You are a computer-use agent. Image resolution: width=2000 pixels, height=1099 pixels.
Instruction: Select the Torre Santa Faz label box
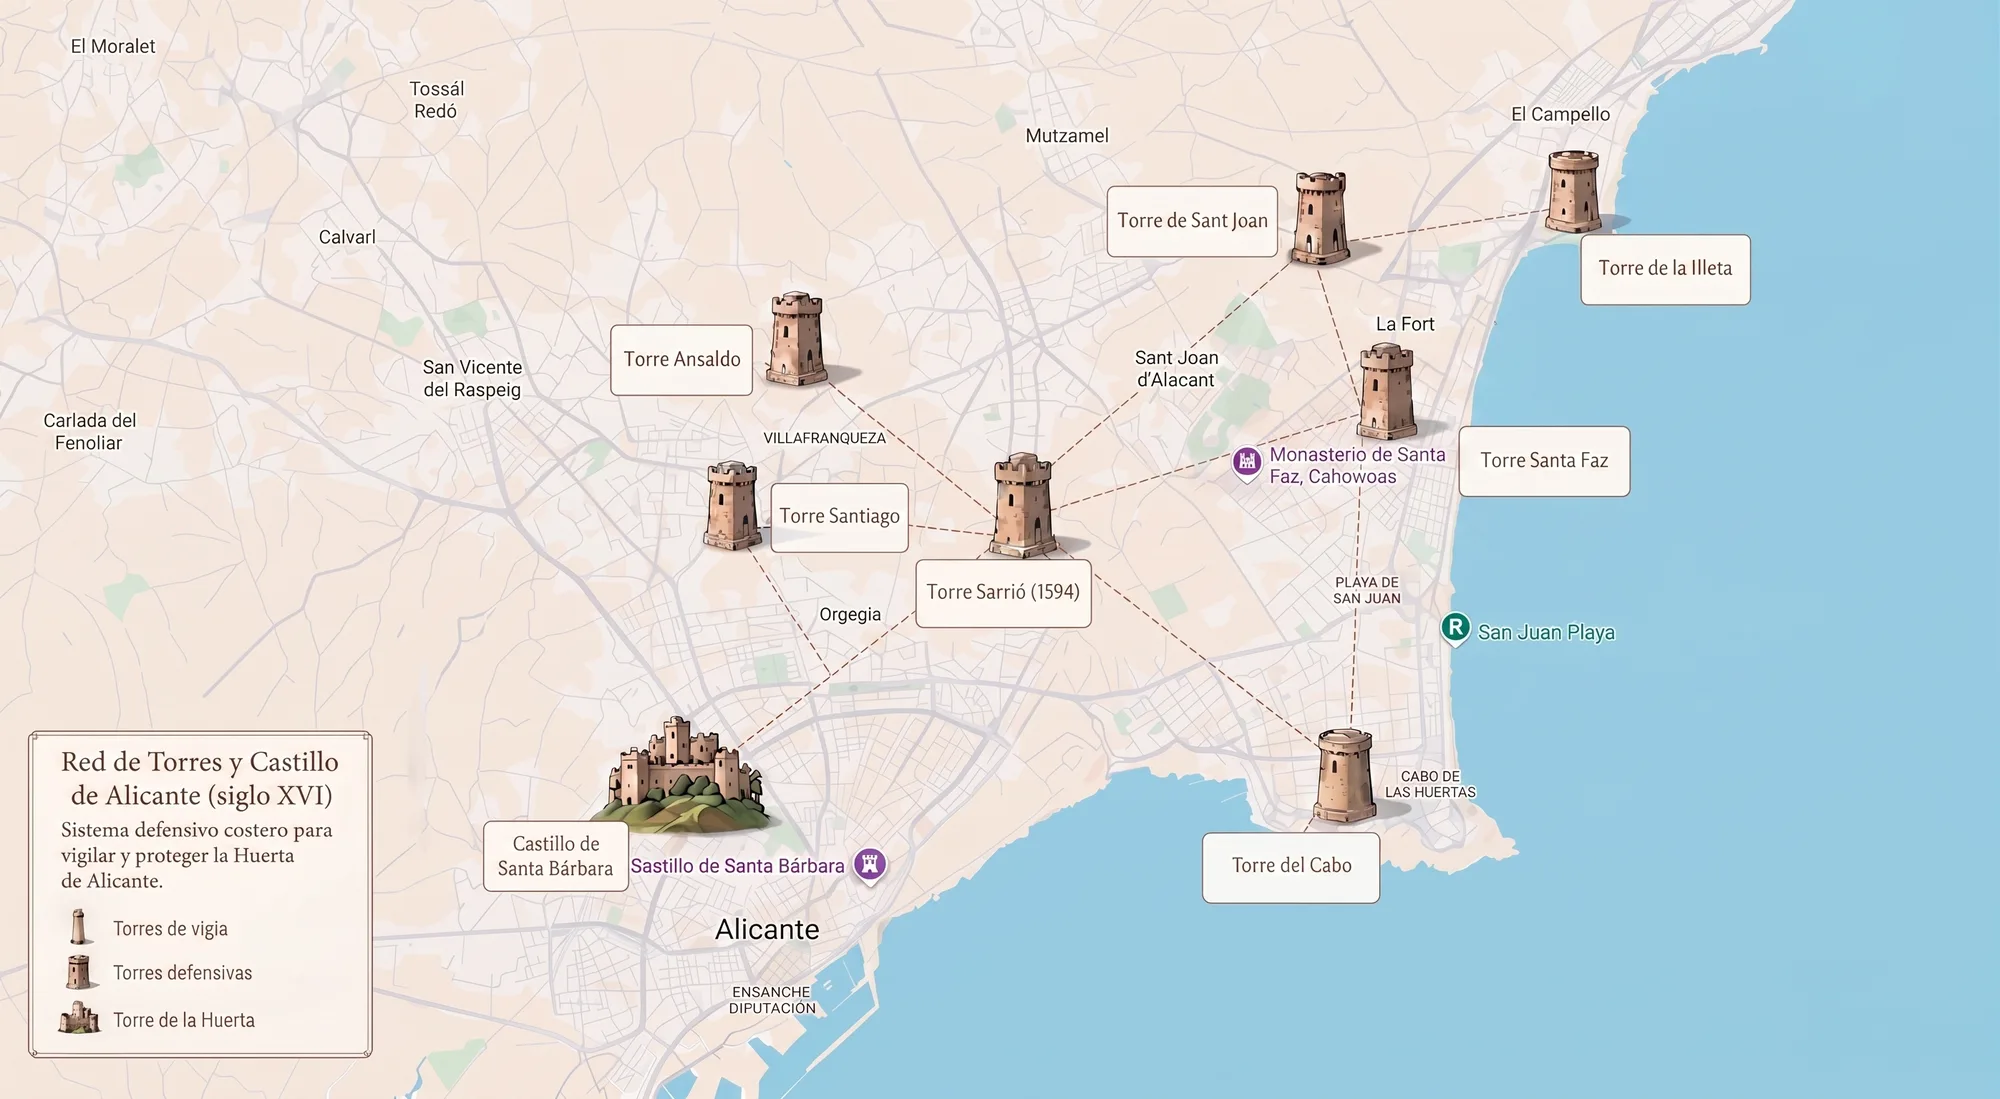tap(1544, 461)
